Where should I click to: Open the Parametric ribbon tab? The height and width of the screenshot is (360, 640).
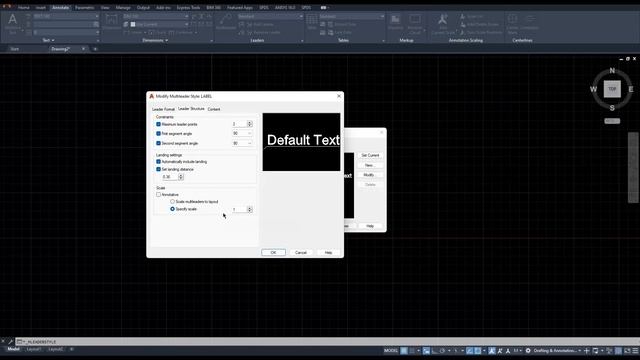pos(84,8)
